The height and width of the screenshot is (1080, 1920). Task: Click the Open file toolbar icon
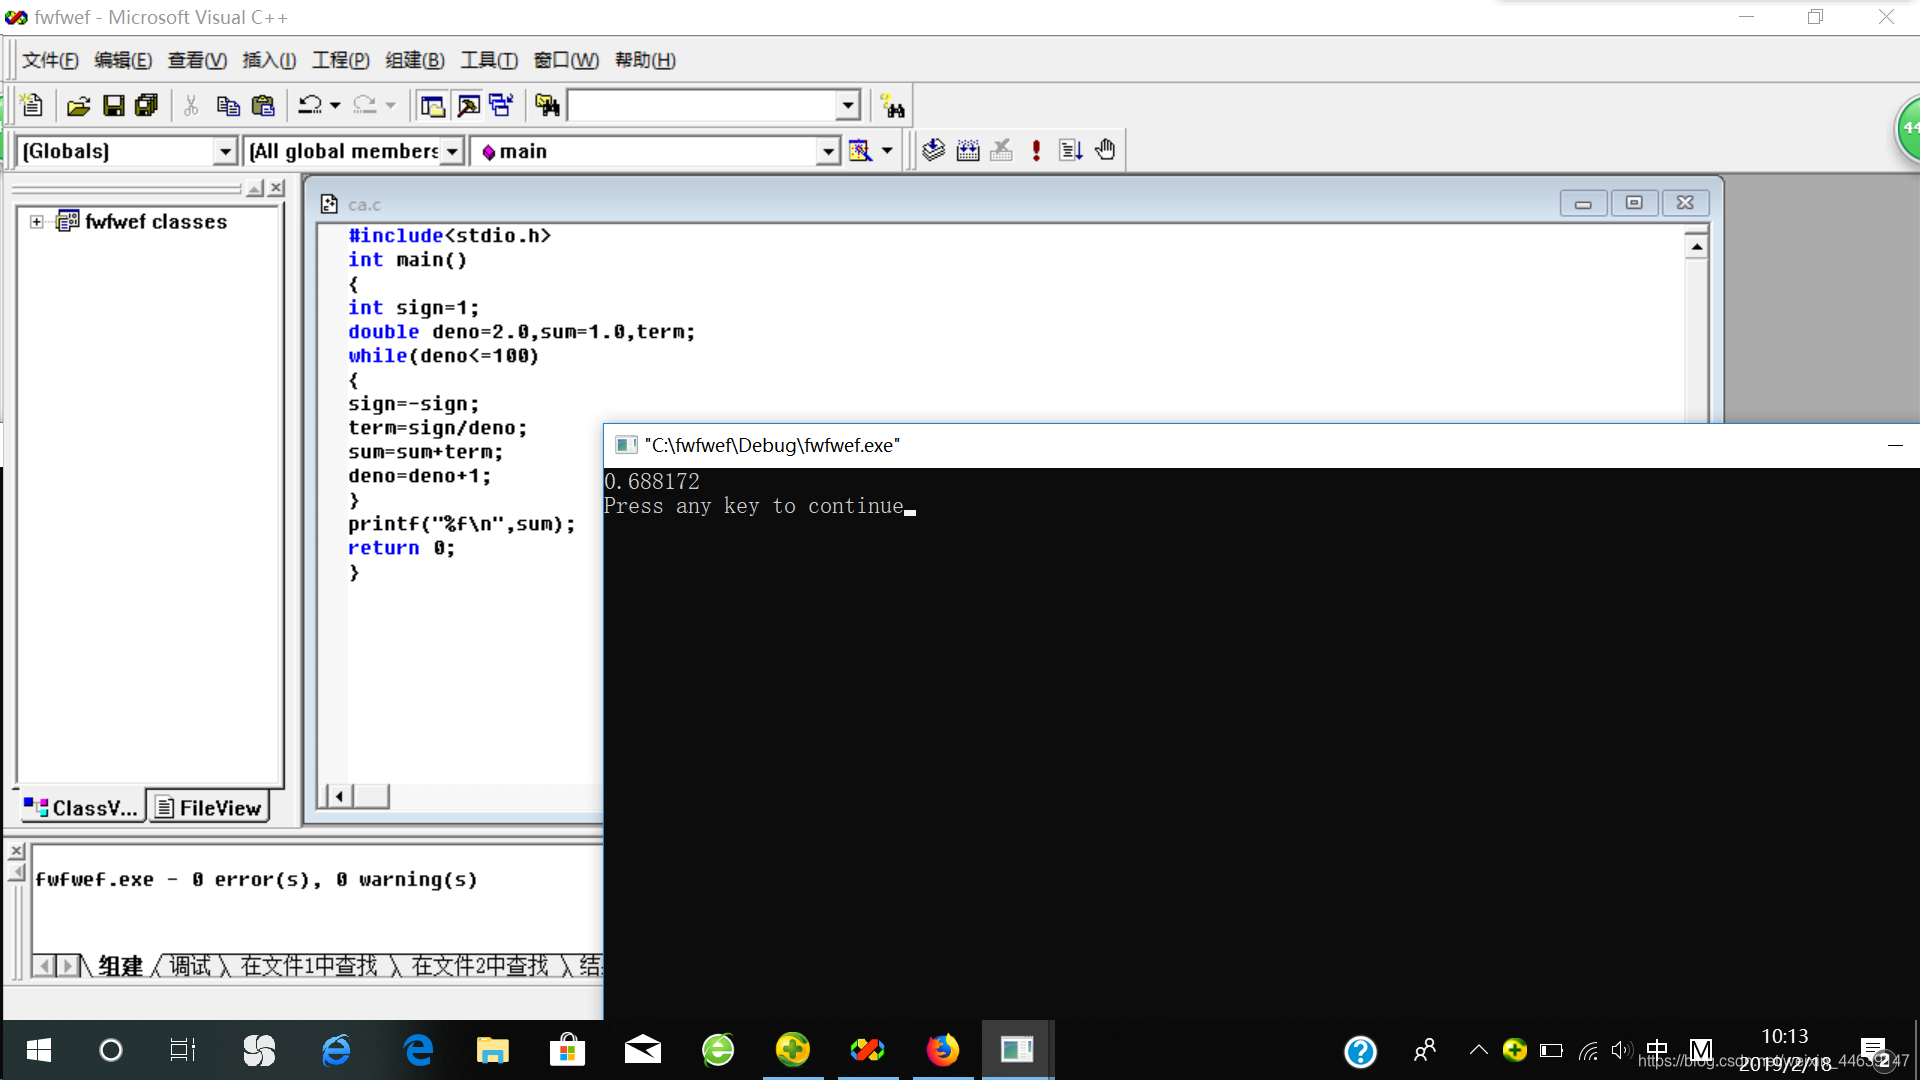pyautogui.click(x=78, y=106)
